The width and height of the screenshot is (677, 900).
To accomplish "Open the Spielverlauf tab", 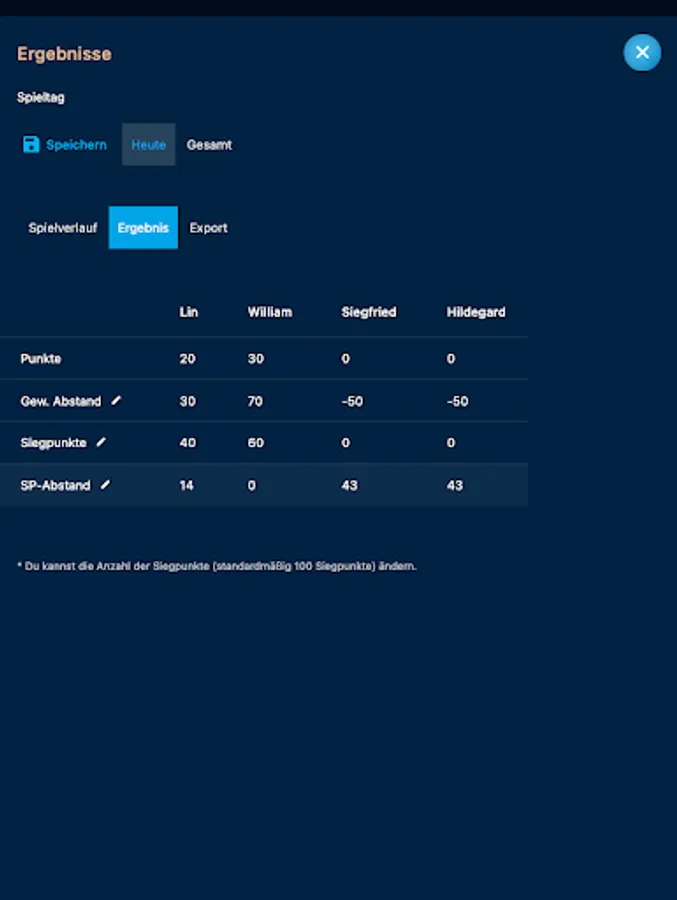I will coord(63,228).
